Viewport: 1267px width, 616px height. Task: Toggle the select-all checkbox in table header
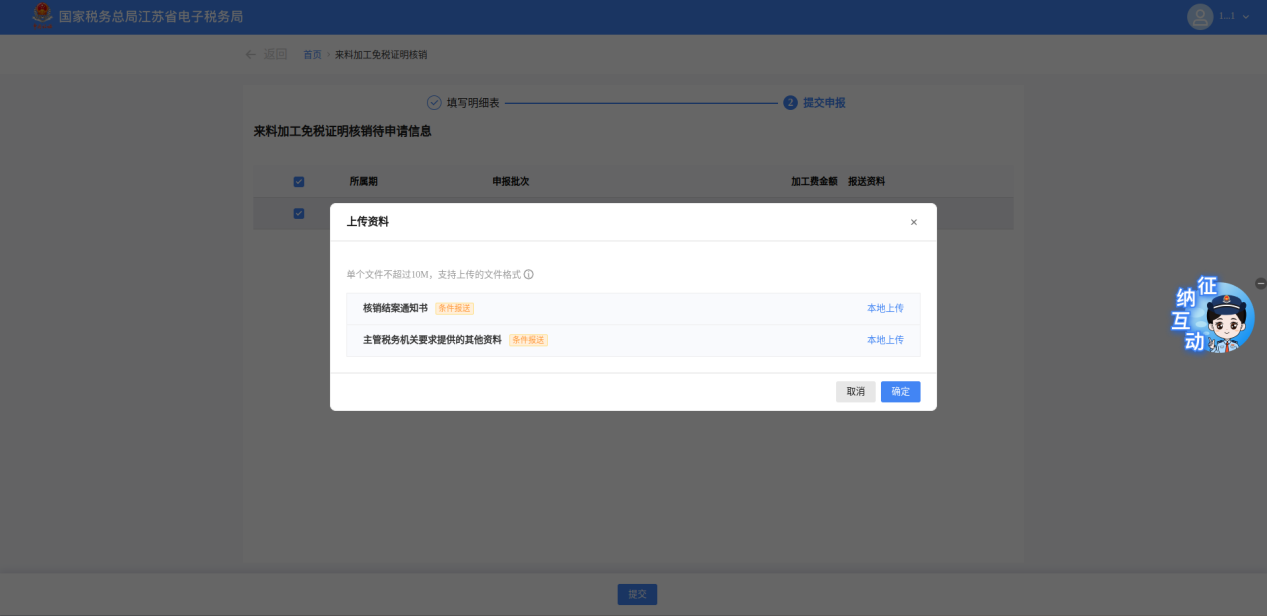pos(298,182)
